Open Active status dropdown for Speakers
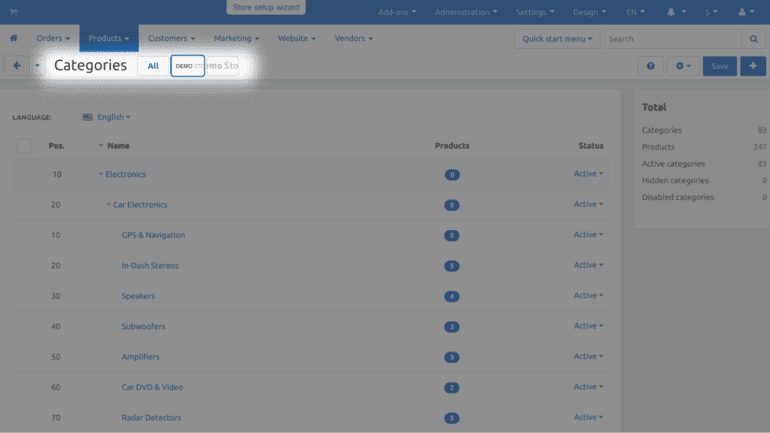The image size is (770, 433). [588, 296]
